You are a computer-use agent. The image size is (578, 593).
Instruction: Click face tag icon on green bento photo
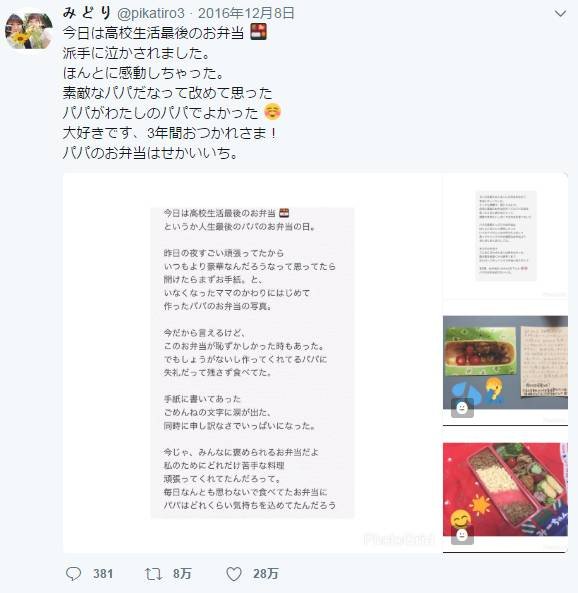pyautogui.click(x=462, y=408)
